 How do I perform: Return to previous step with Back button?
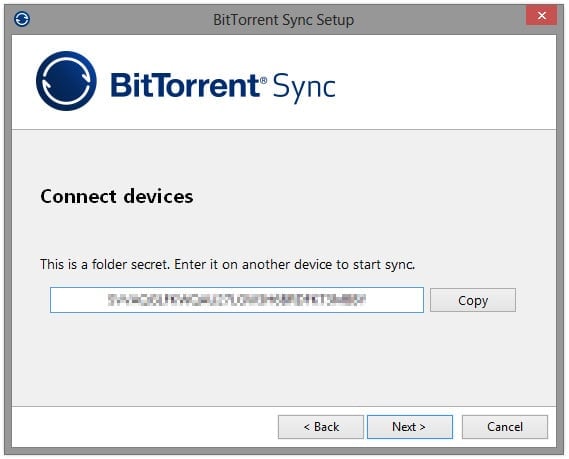321,427
